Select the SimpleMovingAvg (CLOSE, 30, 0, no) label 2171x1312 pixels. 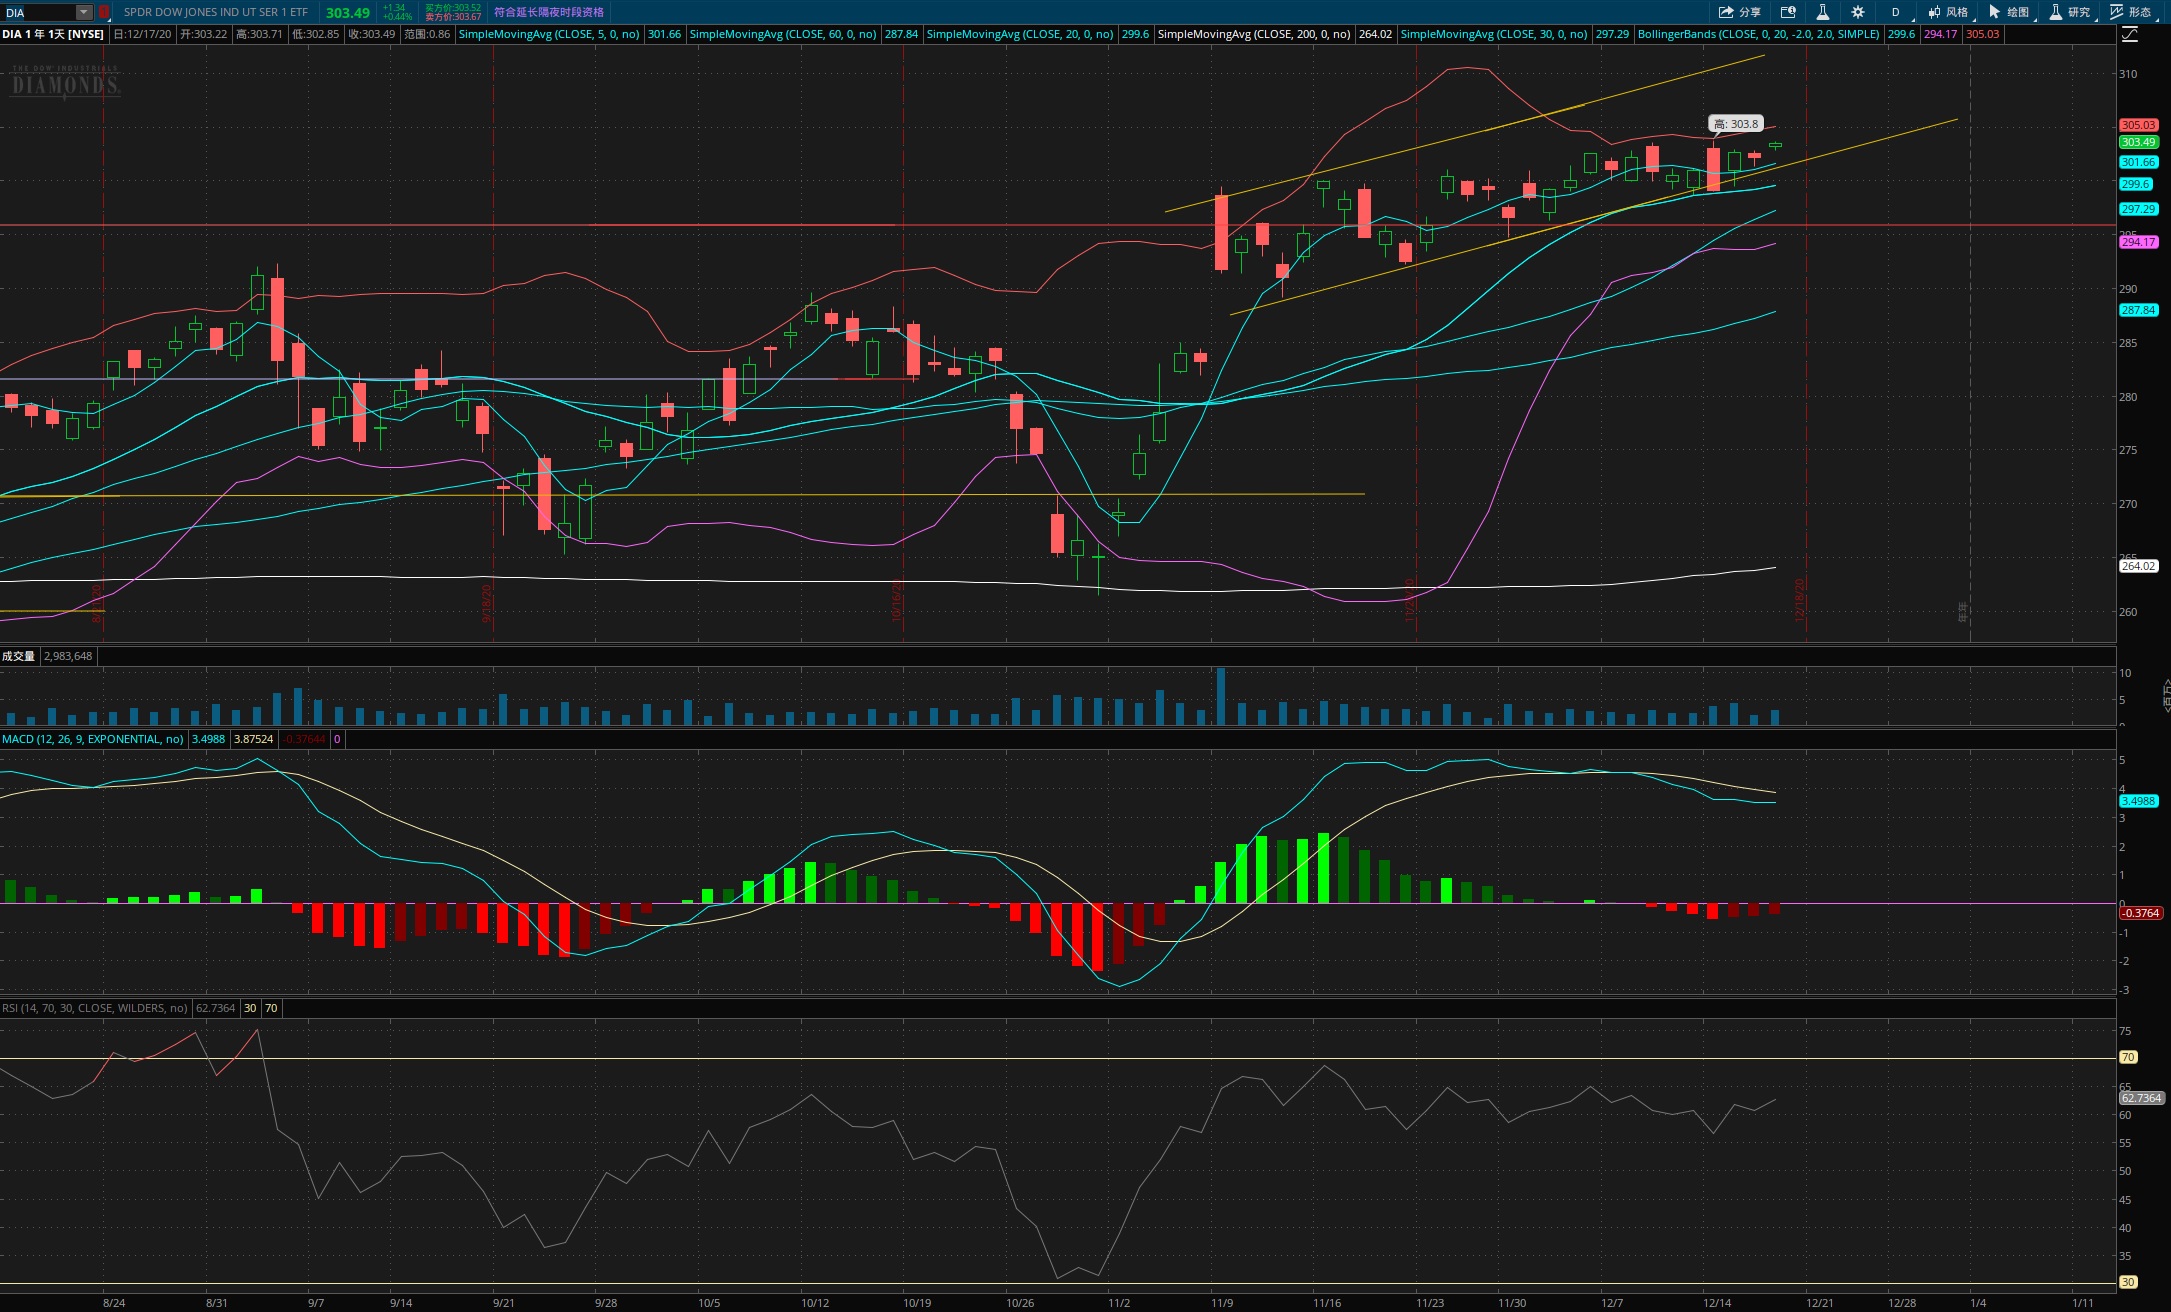1494,34
